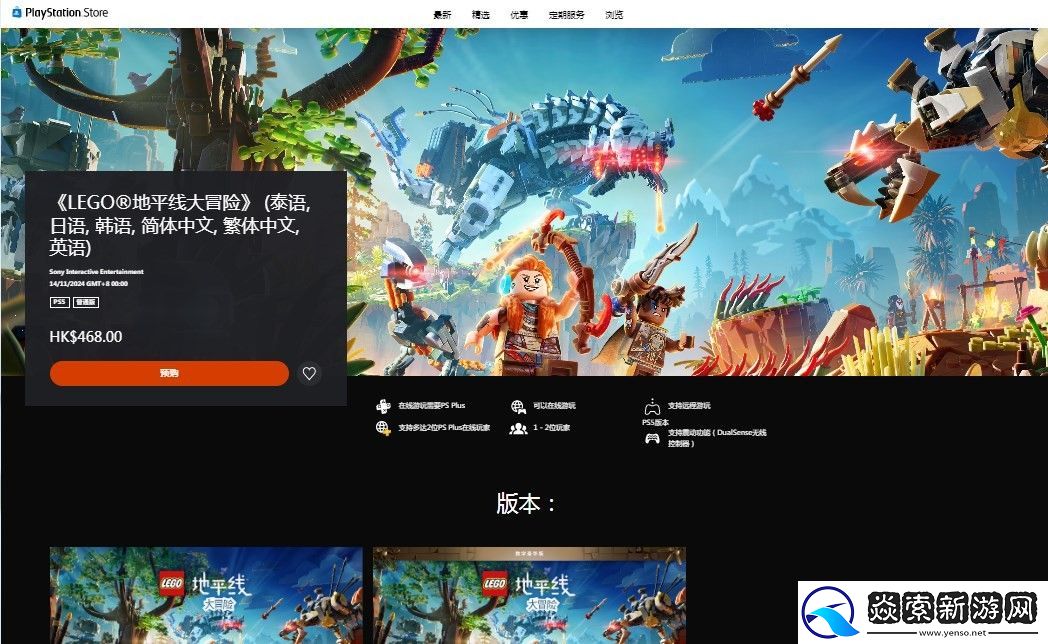Image resolution: width=1048 pixels, height=644 pixels.
Task: Click the PS5 platform tag
Action: pos(59,302)
